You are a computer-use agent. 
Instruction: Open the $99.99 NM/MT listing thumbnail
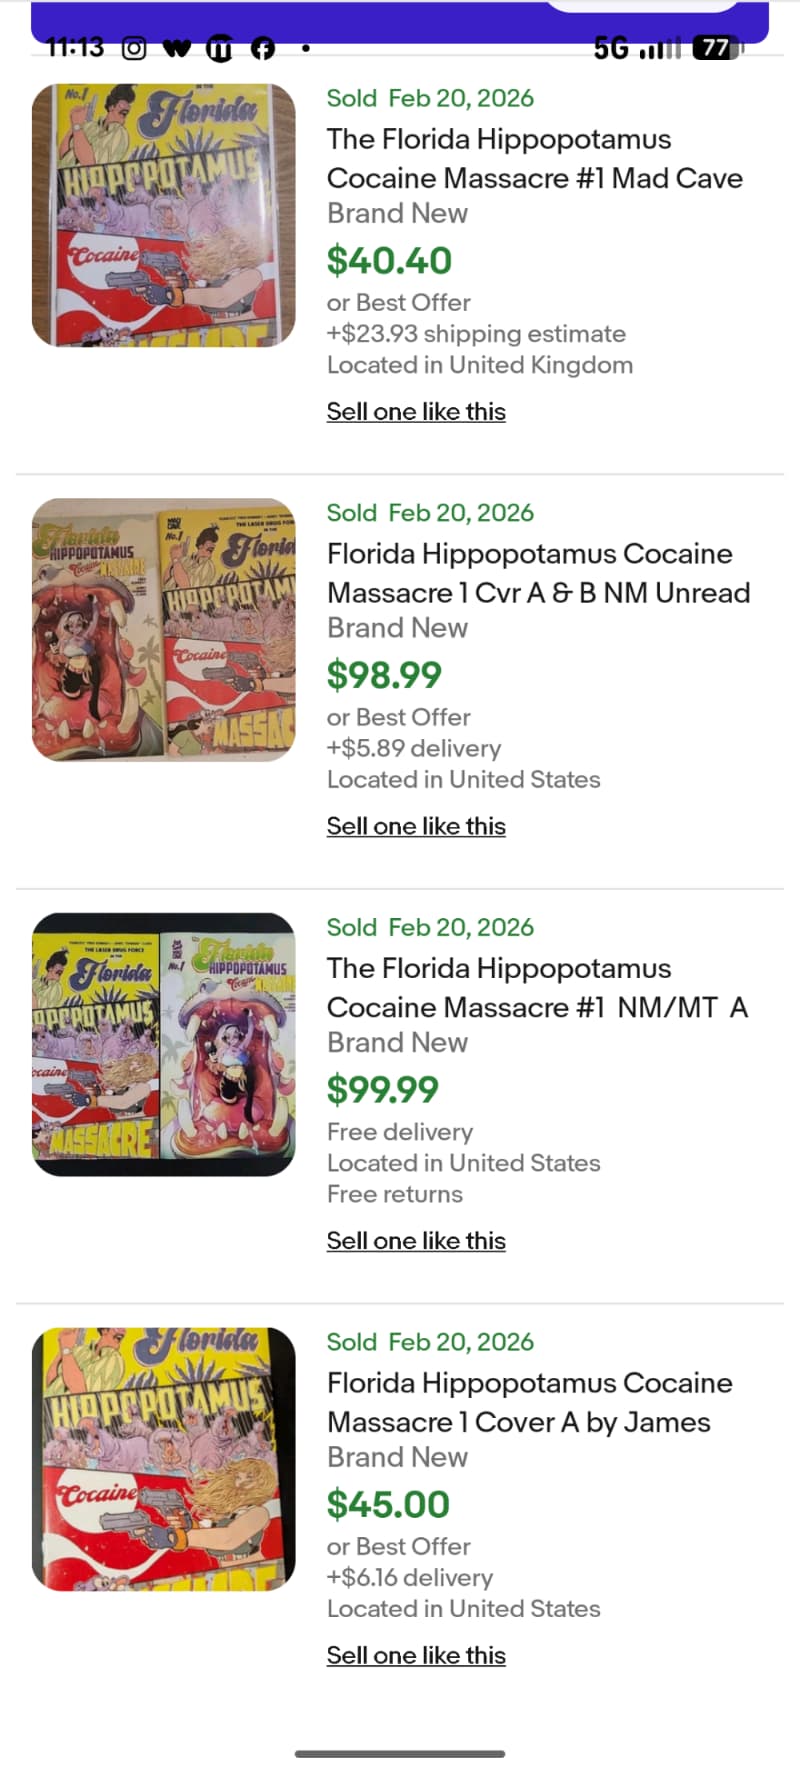[164, 1044]
